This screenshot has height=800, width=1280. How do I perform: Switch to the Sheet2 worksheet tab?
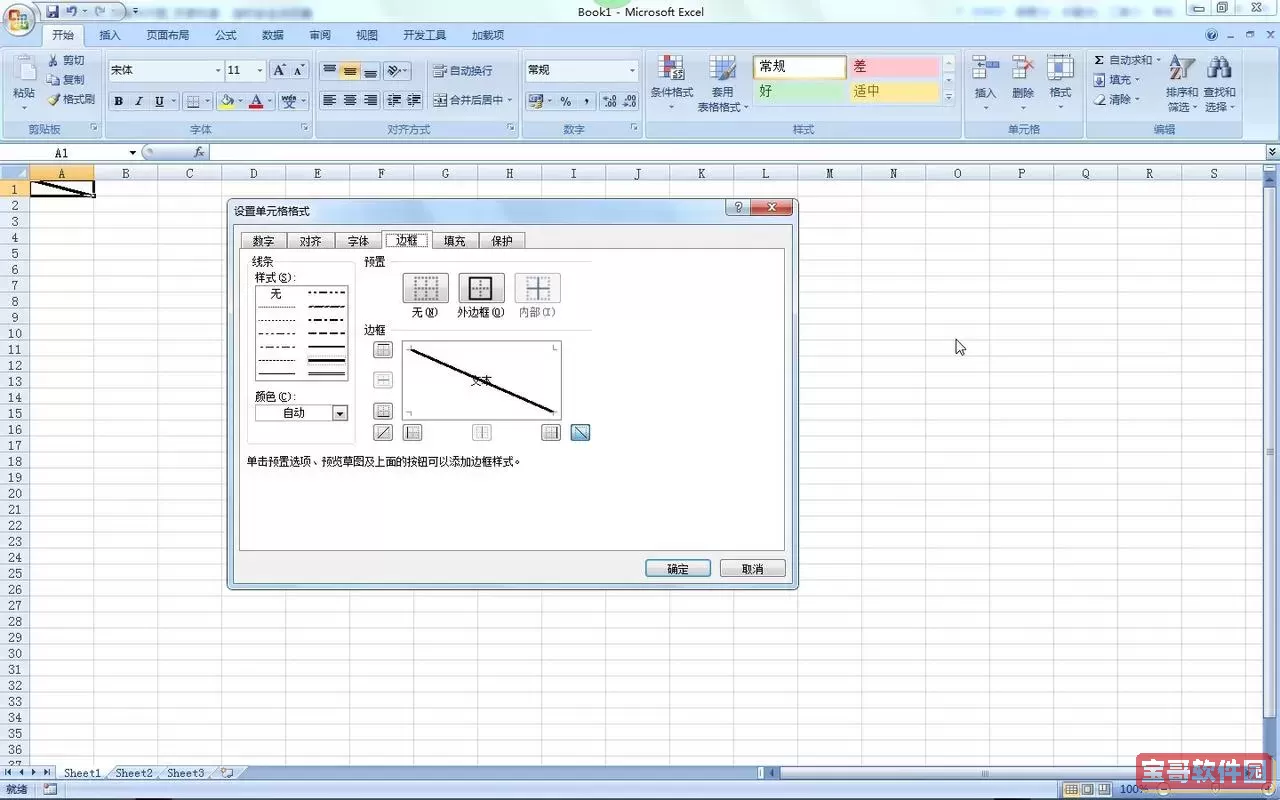134,773
